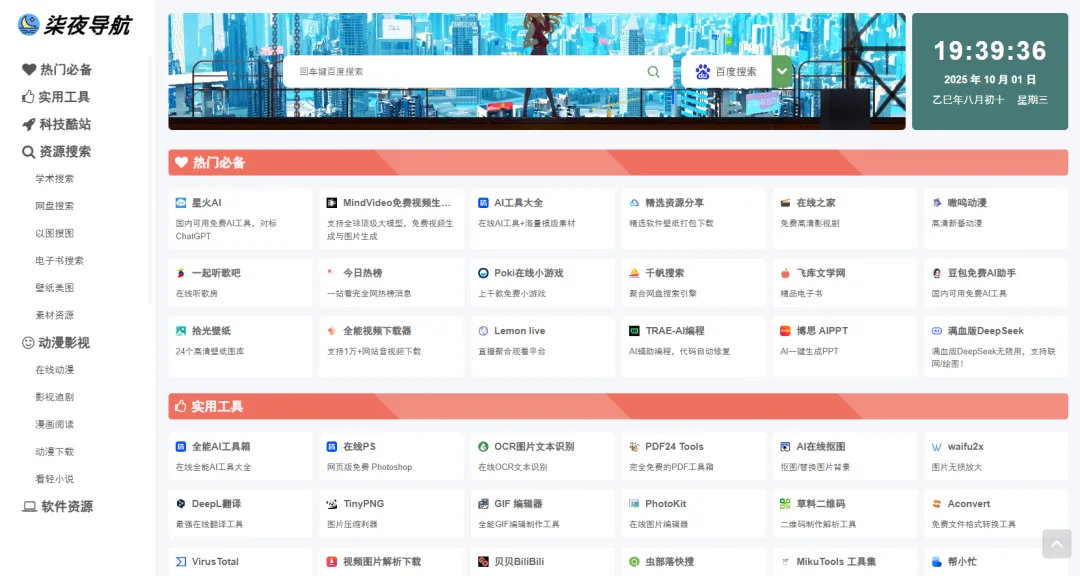
Task: Click the 柒夜导航 site logo
Action: (74, 25)
